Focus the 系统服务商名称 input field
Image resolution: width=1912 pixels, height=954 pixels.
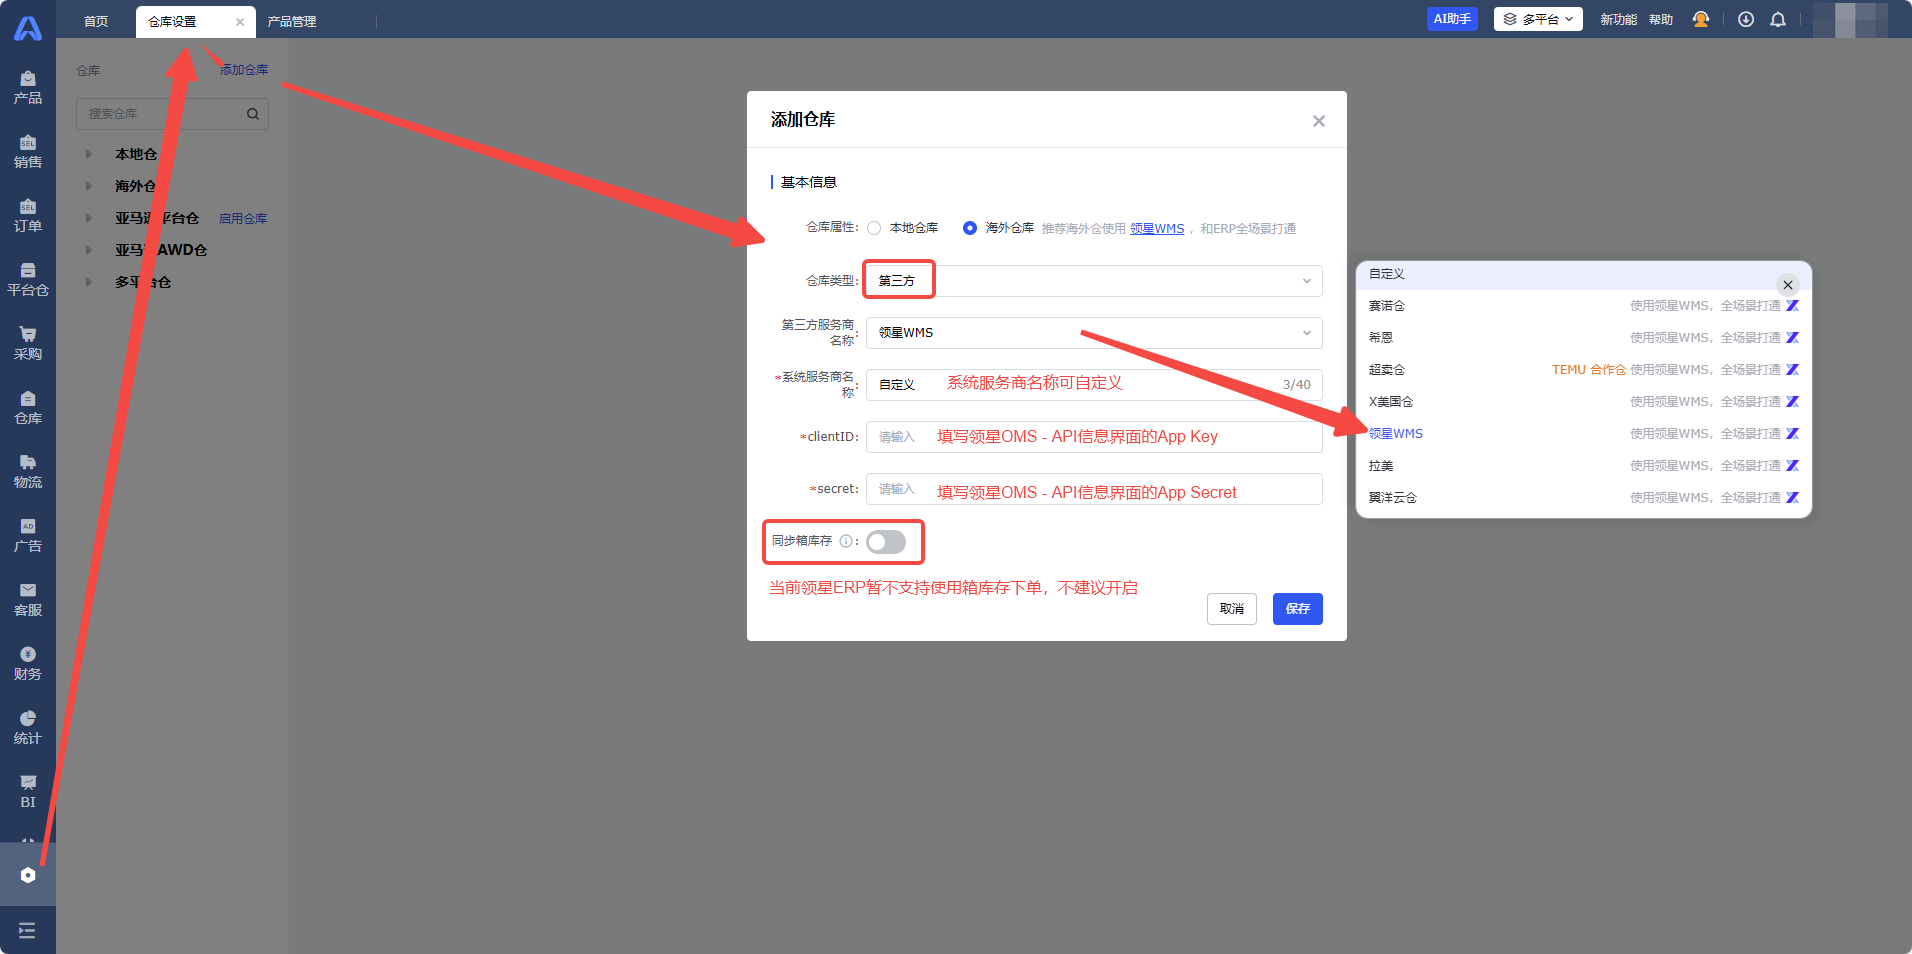1094,385
